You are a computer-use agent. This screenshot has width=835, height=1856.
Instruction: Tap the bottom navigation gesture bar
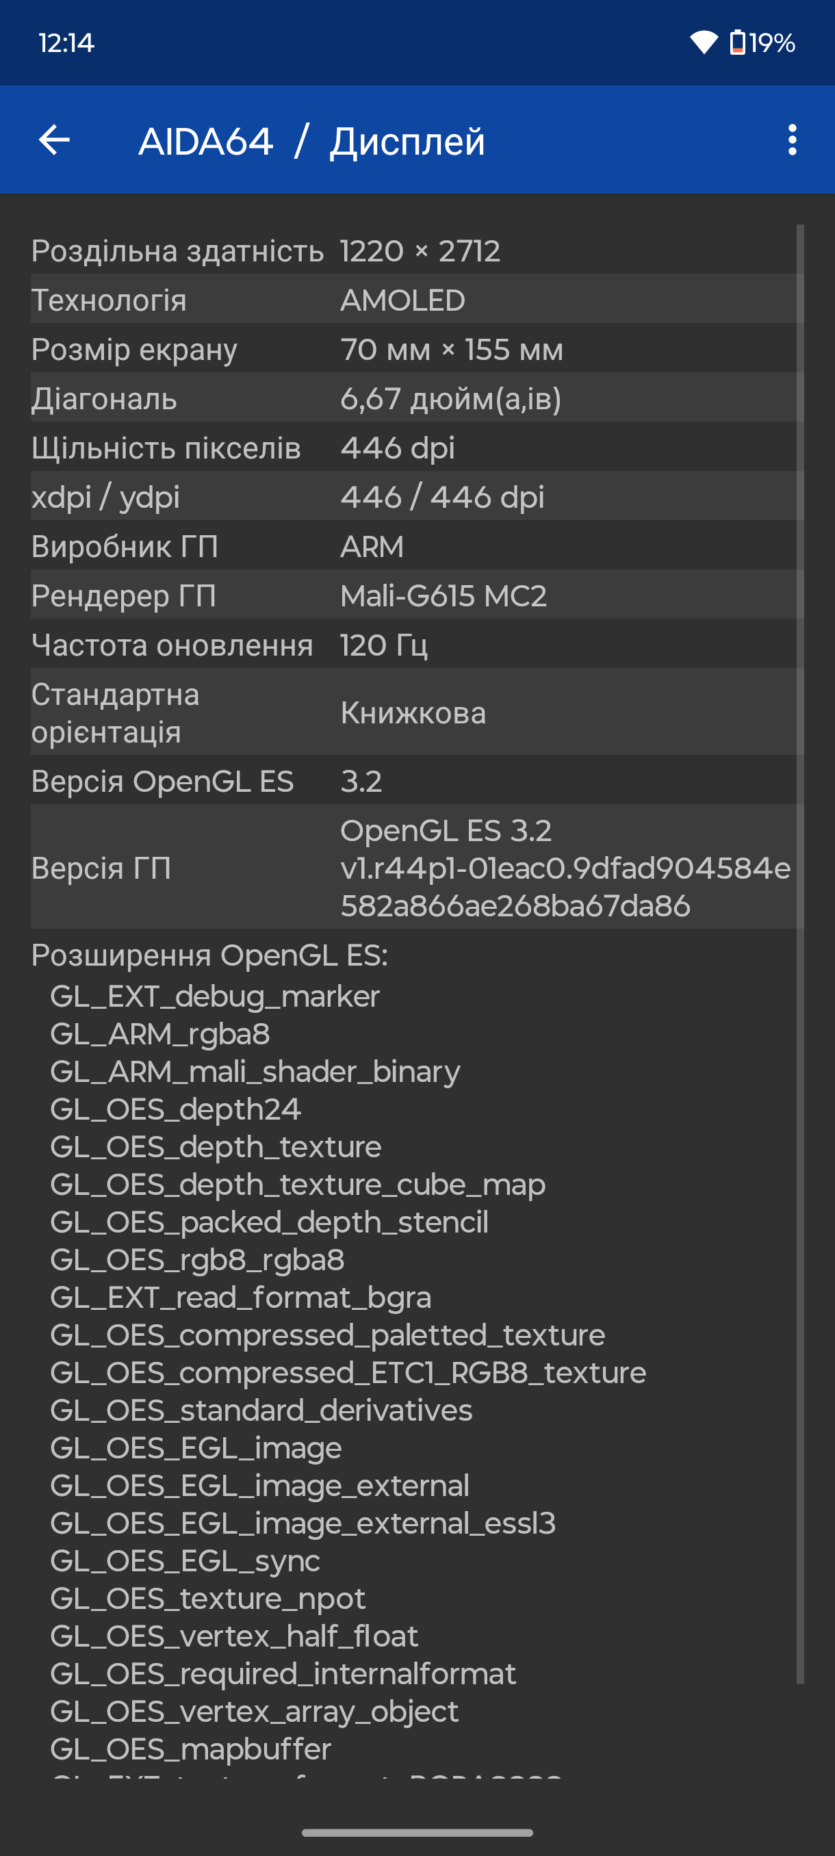417,1832
